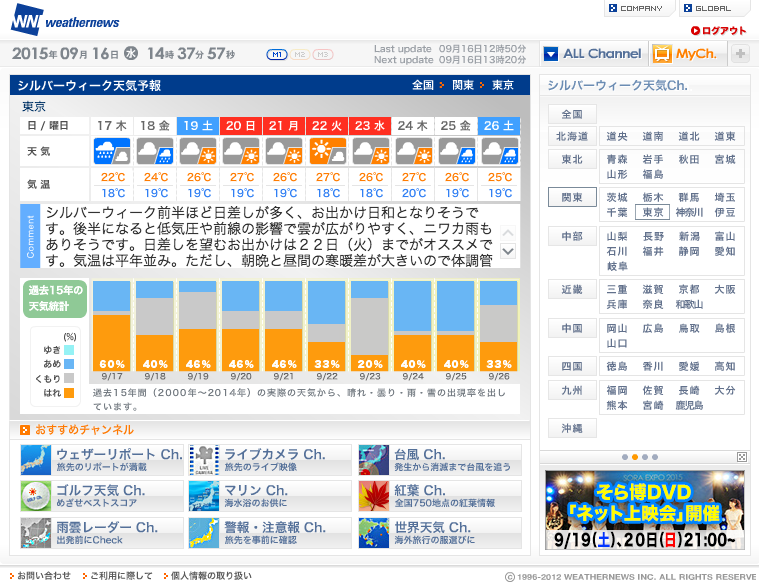This screenshot has width=759, height=584.
Task: Open the 雨雲レーダー Ch. radar icon
Action: pos(36,533)
